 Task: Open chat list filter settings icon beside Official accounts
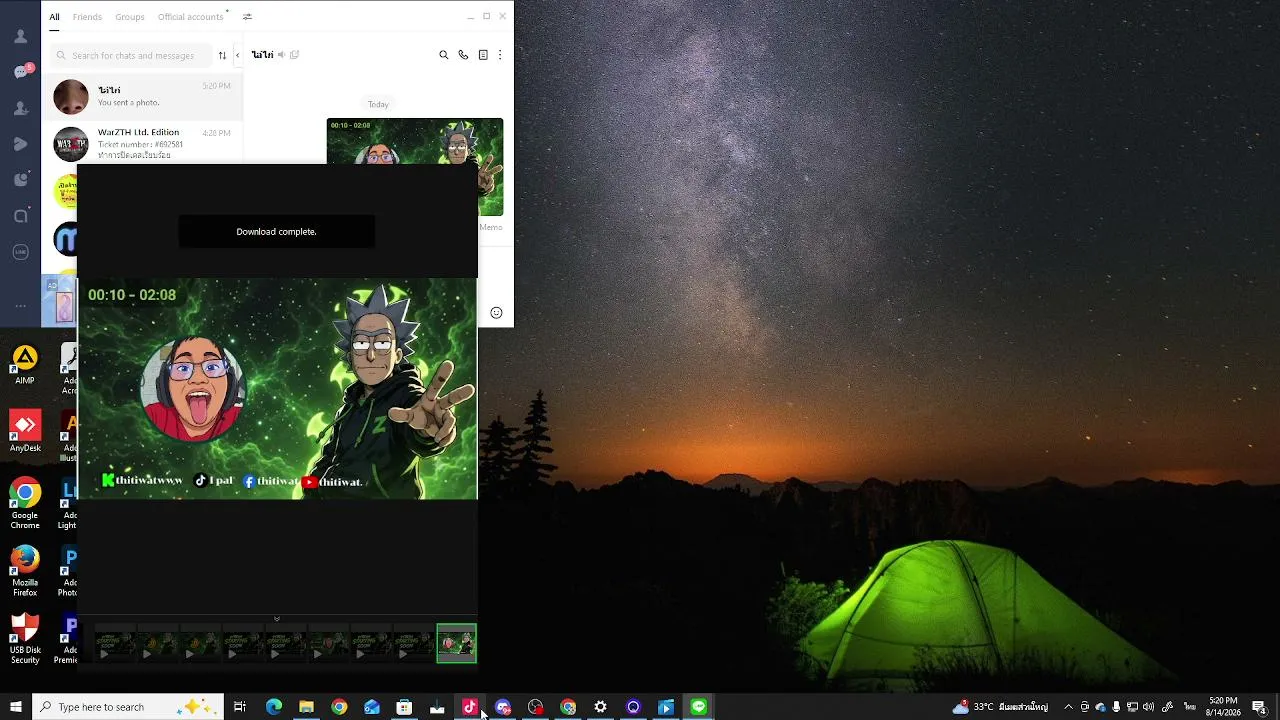point(247,17)
